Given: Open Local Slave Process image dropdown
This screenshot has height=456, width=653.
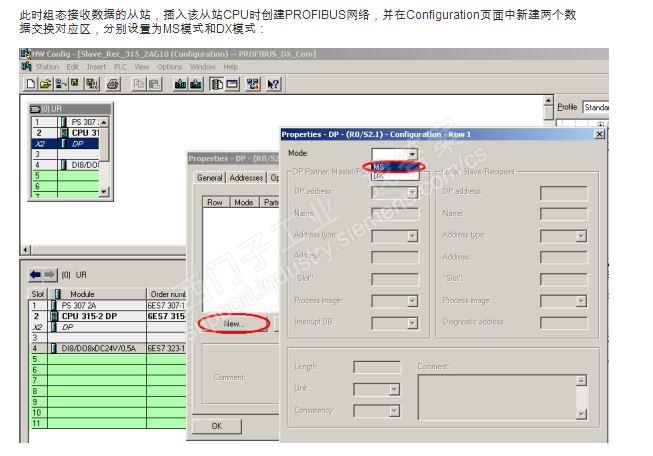Looking at the screenshot, I should point(581,301).
